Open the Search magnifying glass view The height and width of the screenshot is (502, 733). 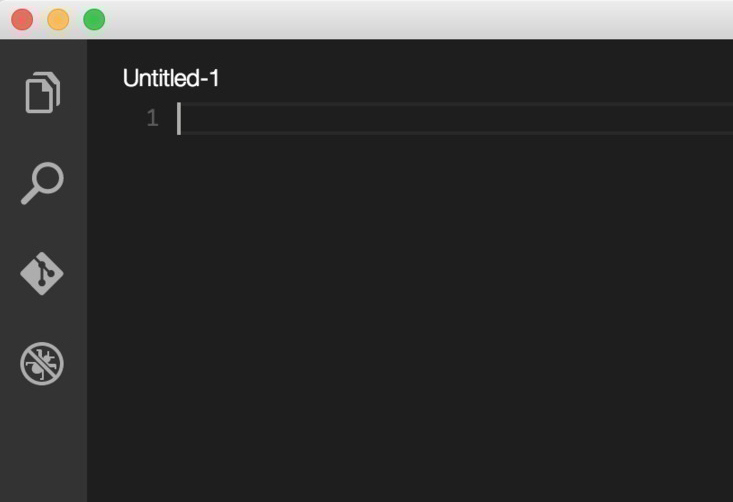coord(43,183)
